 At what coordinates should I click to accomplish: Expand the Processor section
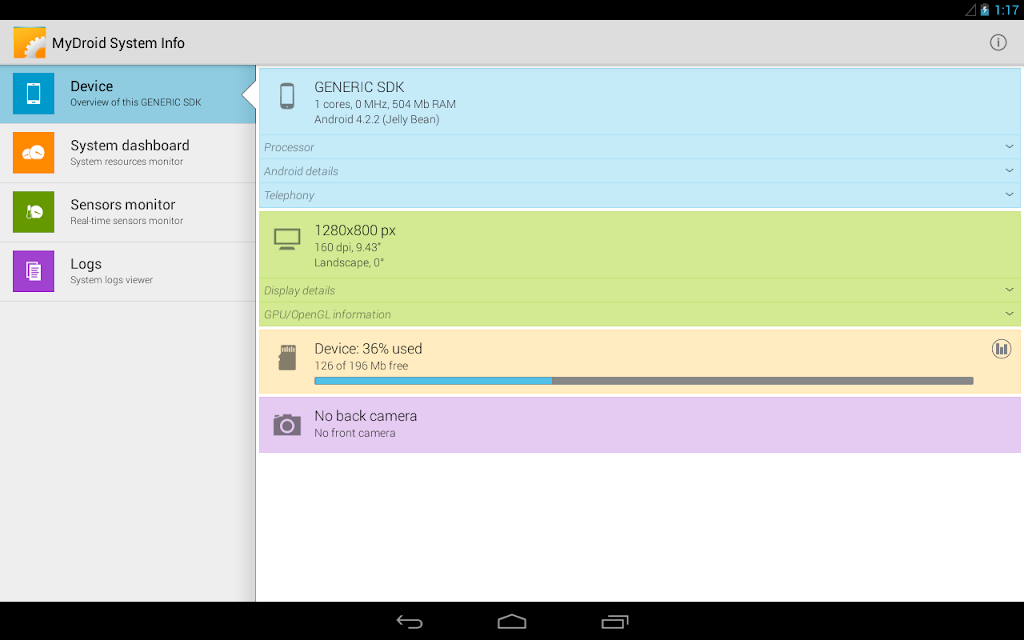[x=640, y=147]
